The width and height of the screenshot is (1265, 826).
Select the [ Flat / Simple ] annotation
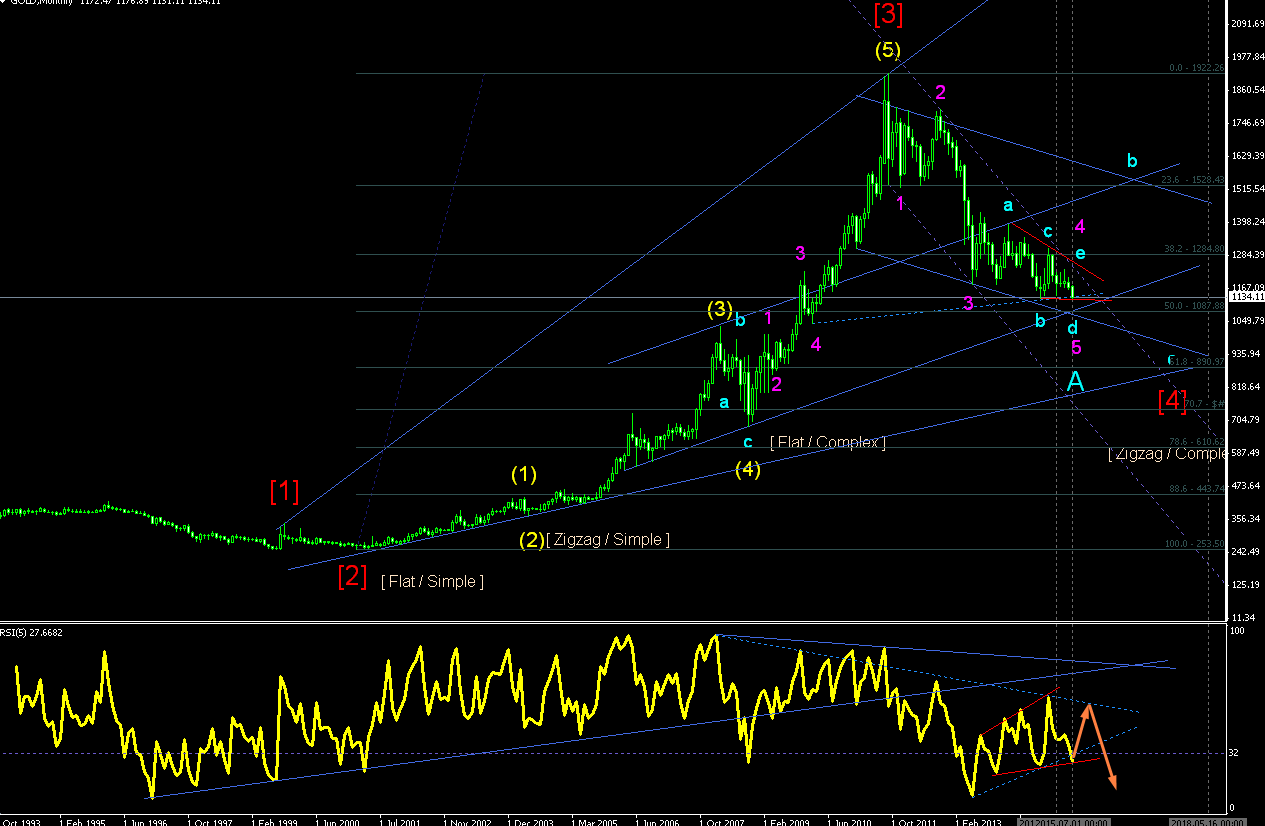pyautogui.click(x=432, y=581)
